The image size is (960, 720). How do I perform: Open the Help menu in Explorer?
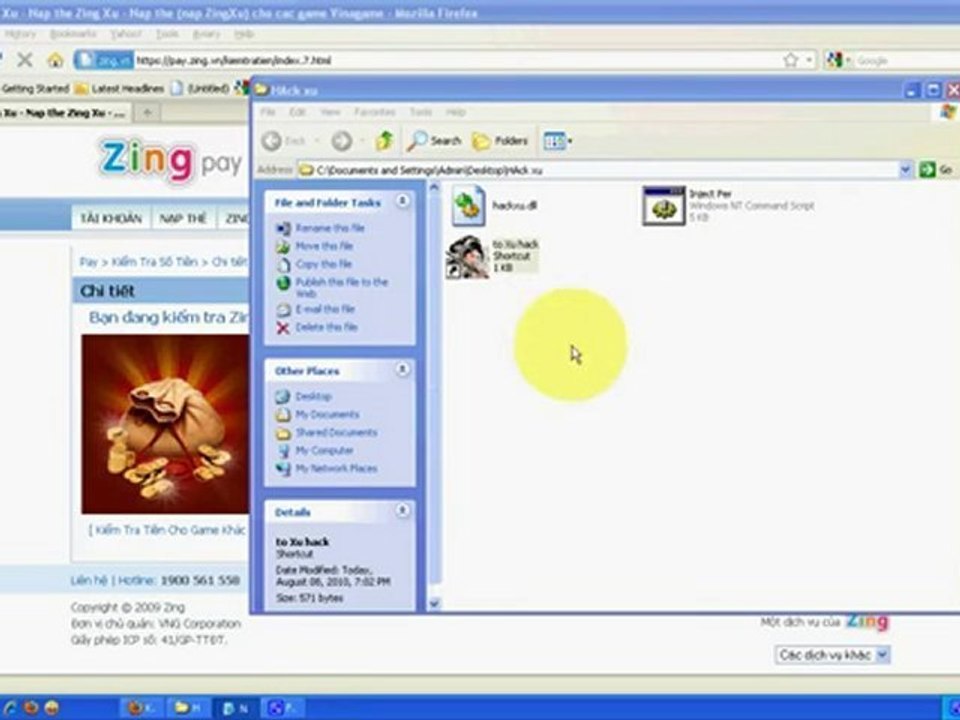(x=456, y=112)
